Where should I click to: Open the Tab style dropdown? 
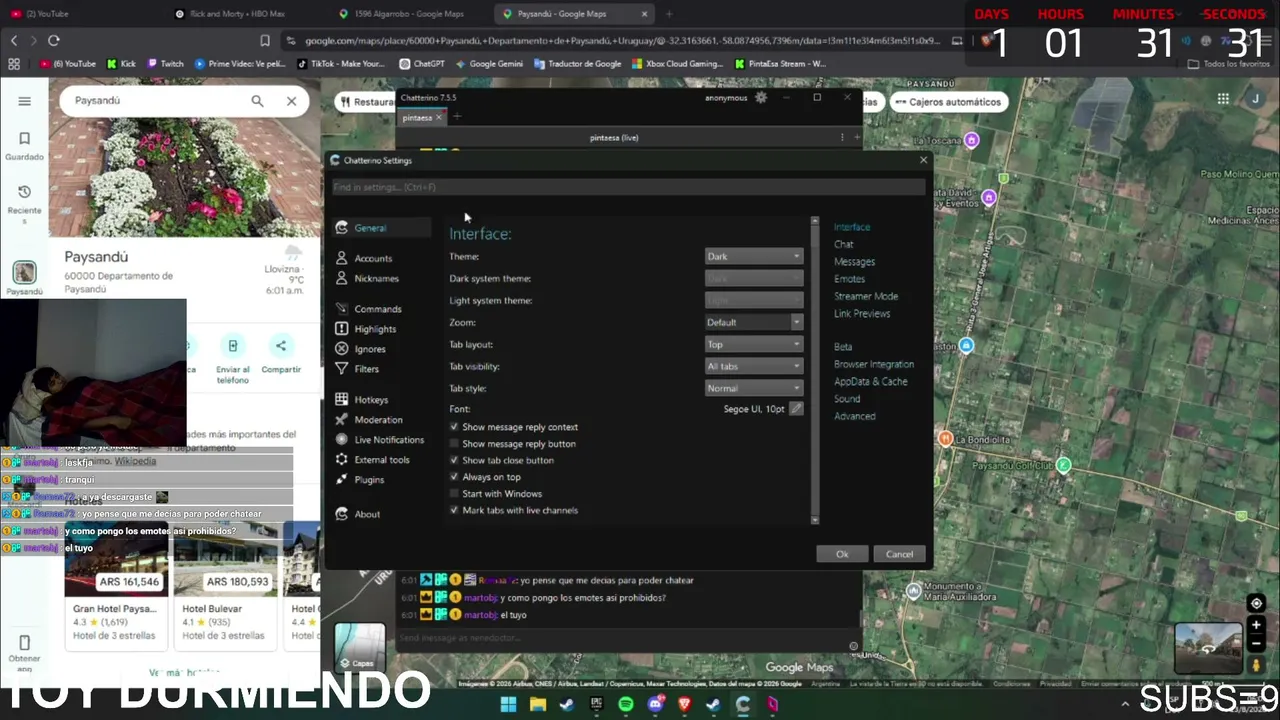pos(754,389)
